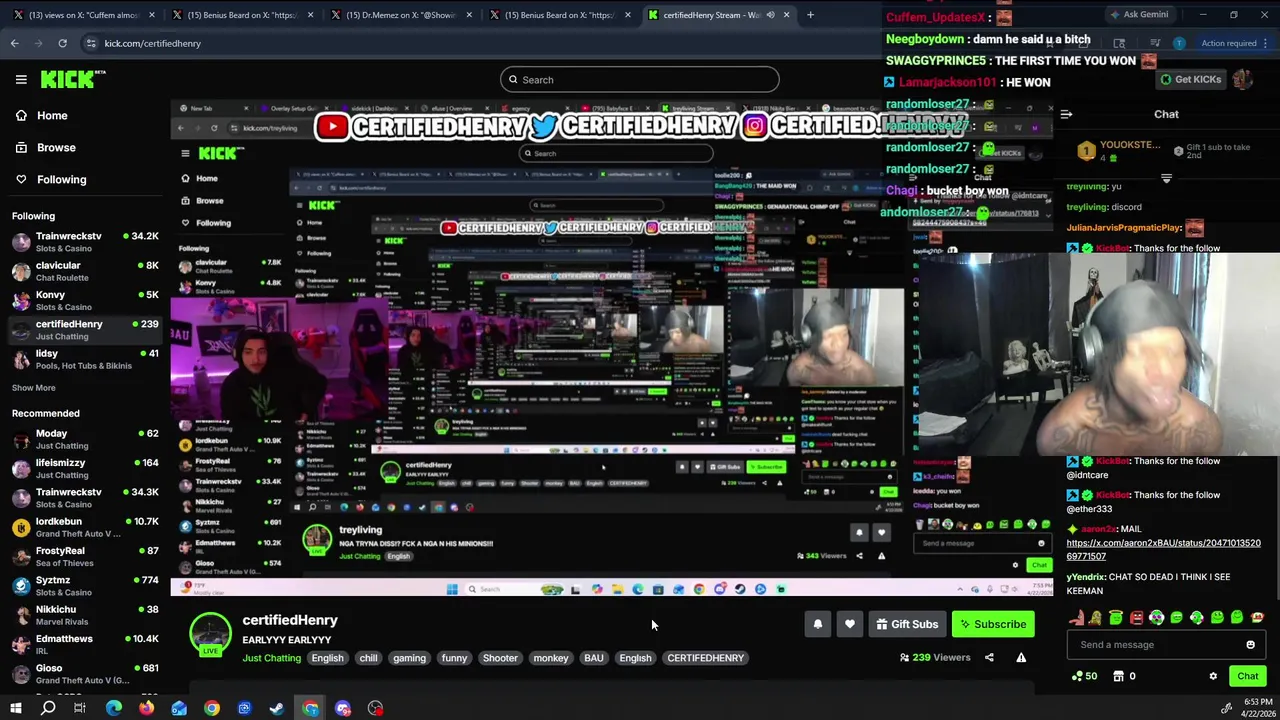The image size is (1280, 720).
Task: Expand pinned gift leaderboard chevron in chat
Action: (1166, 178)
